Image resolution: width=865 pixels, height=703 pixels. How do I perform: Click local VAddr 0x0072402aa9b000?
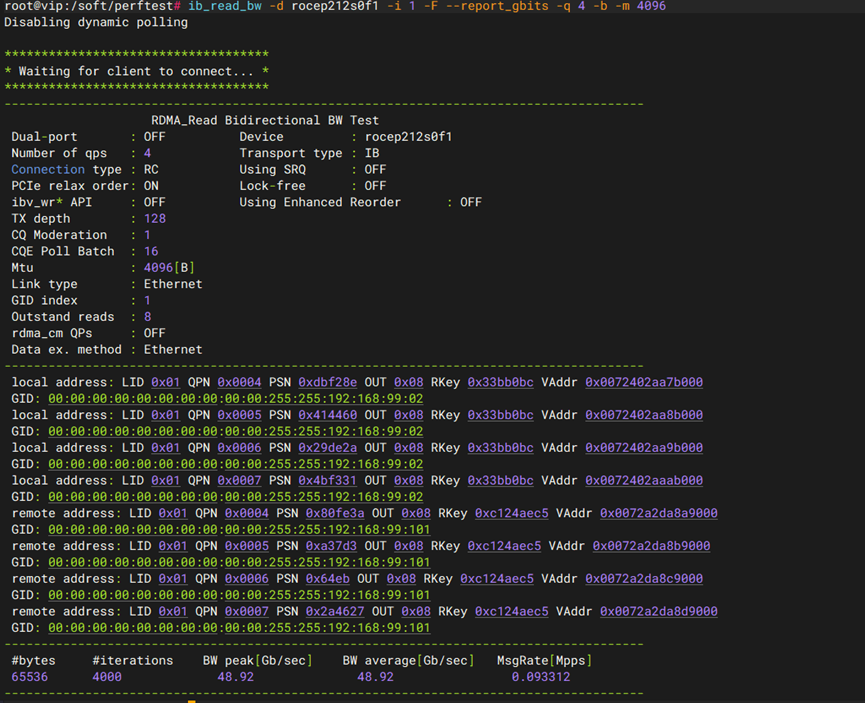click(643, 448)
